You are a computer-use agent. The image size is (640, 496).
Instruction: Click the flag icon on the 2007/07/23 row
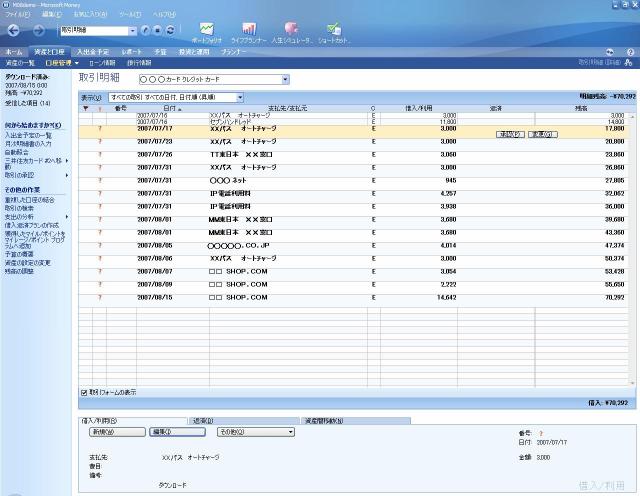pos(100,142)
